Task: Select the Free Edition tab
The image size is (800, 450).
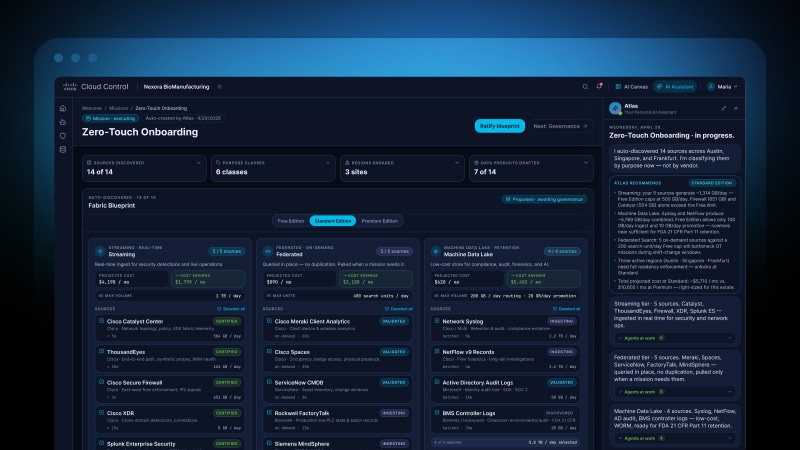Action: click(x=291, y=221)
